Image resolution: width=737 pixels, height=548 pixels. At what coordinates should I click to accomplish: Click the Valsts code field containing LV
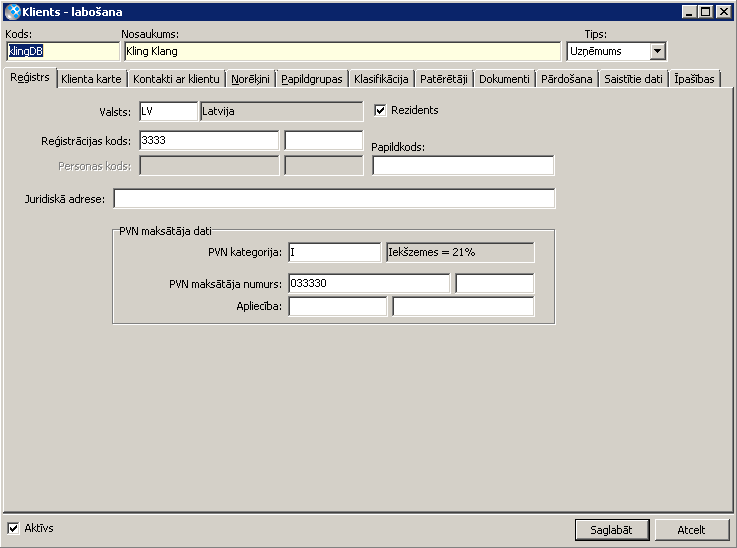point(168,111)
